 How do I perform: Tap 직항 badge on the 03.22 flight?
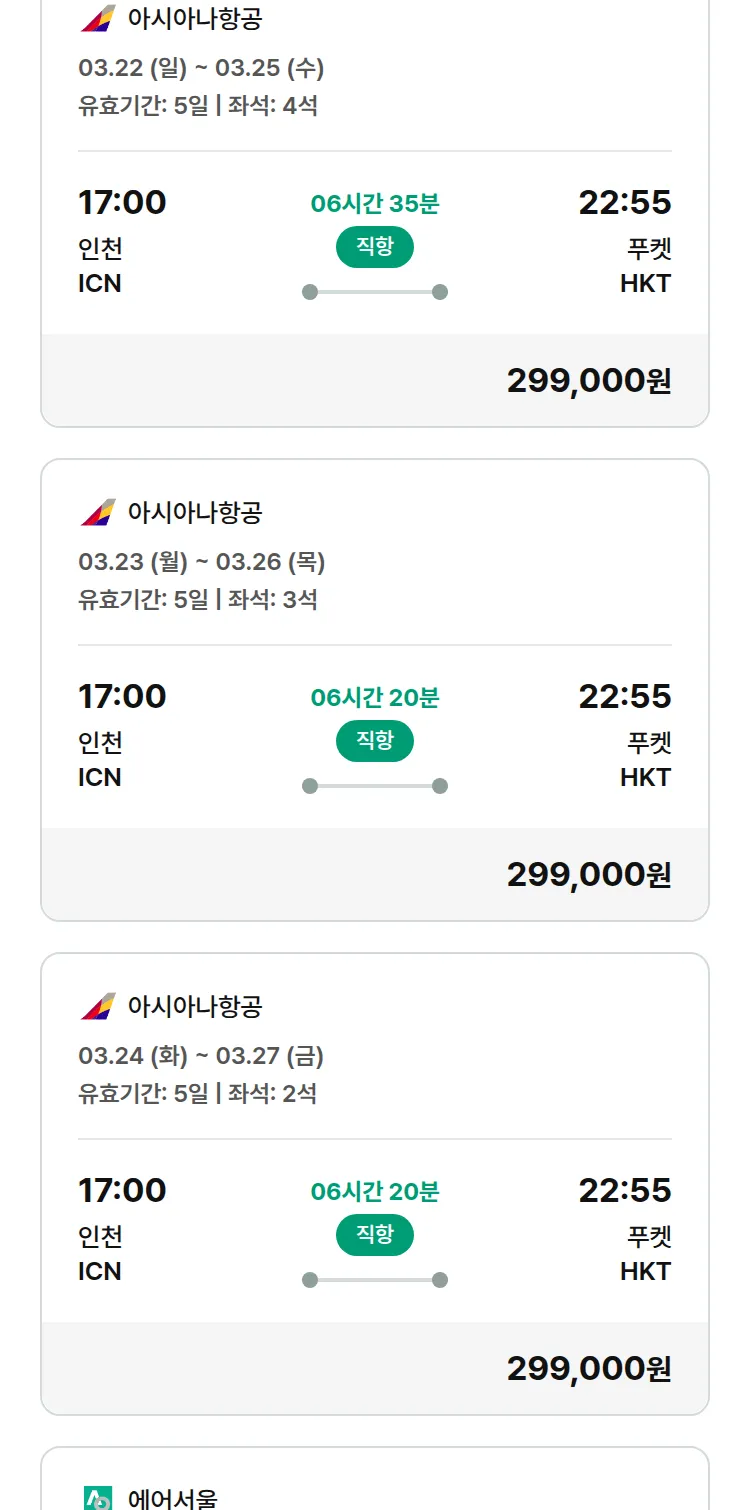[375, 247]
